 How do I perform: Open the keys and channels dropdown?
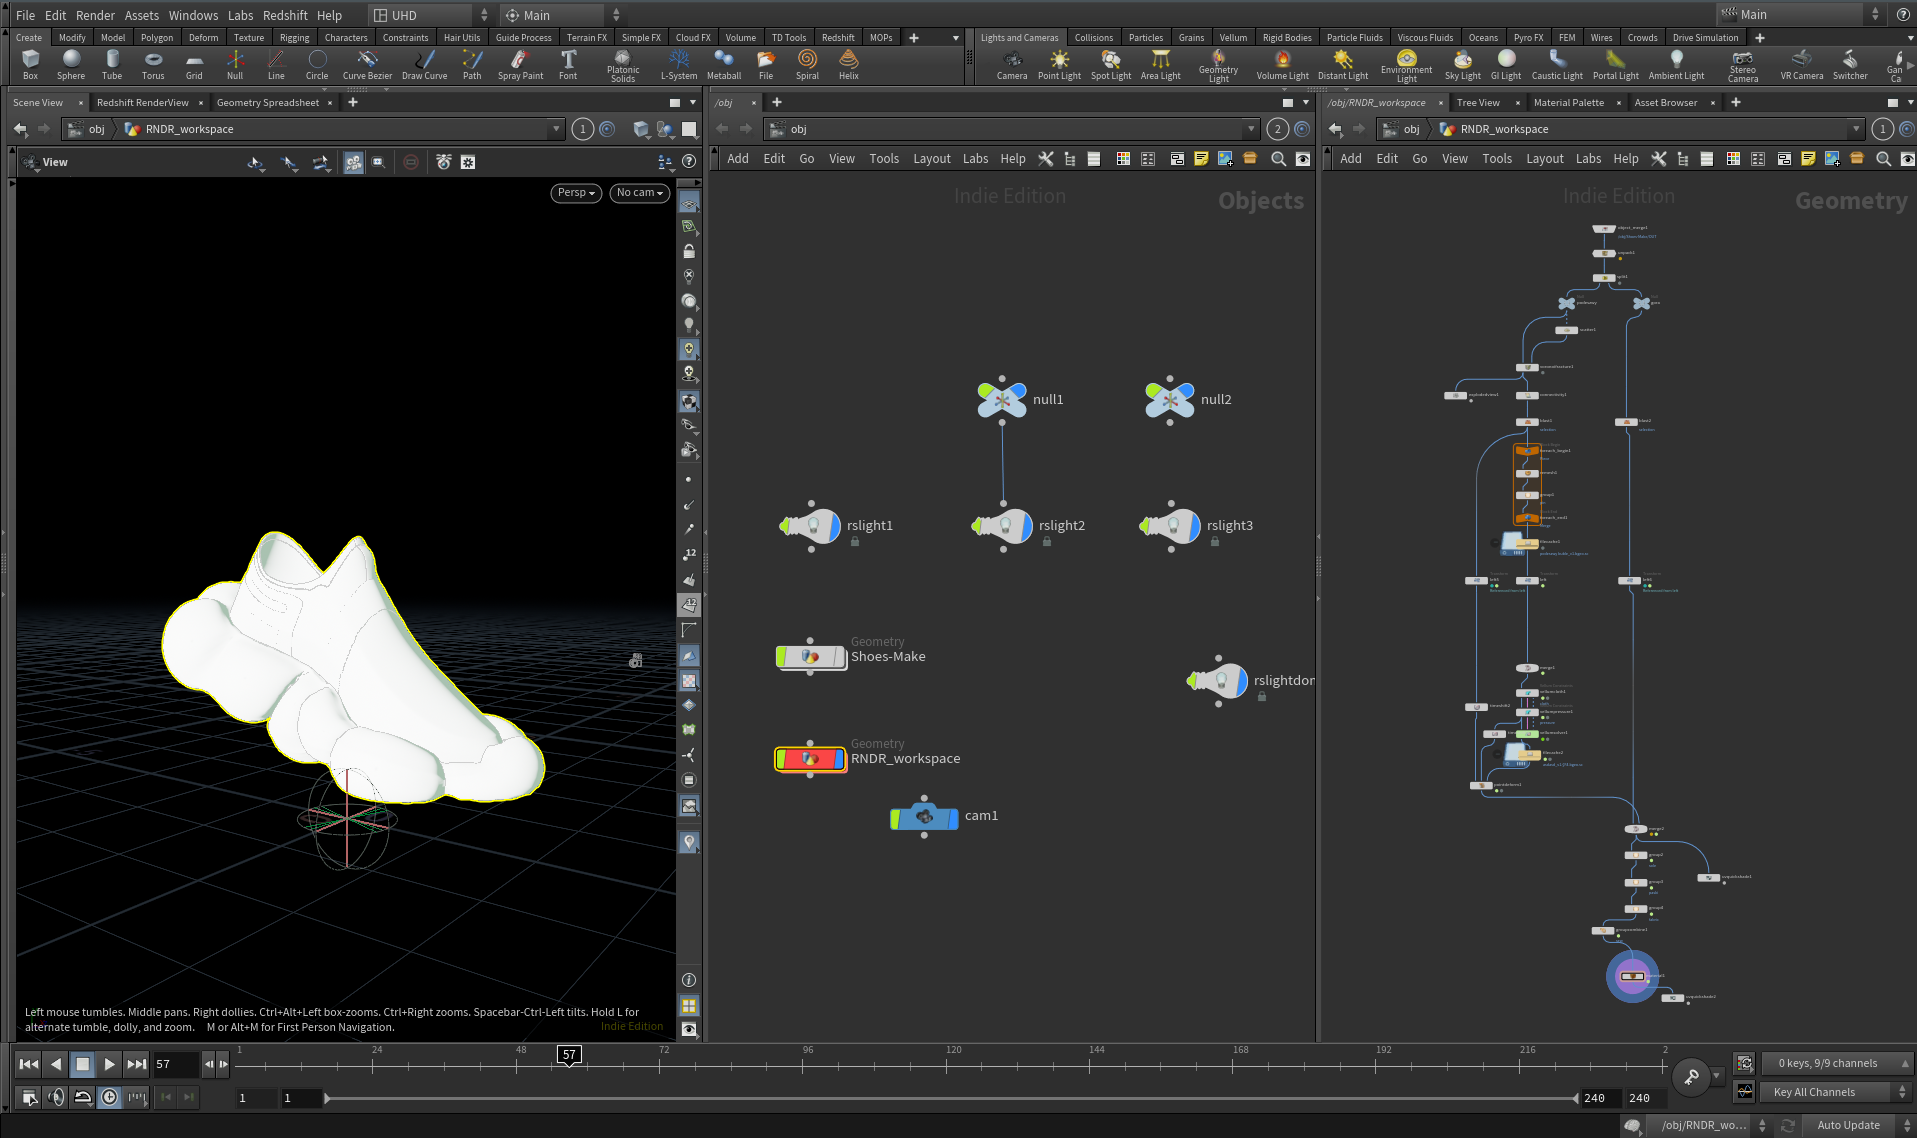click(1836, 1063)
